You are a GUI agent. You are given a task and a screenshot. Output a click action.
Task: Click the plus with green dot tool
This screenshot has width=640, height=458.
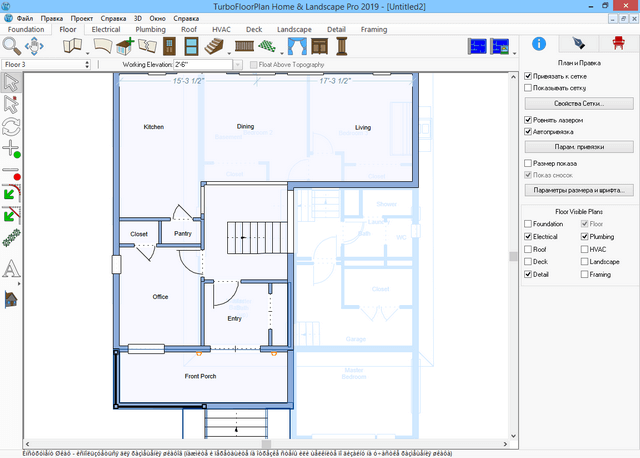click(12, 149)
